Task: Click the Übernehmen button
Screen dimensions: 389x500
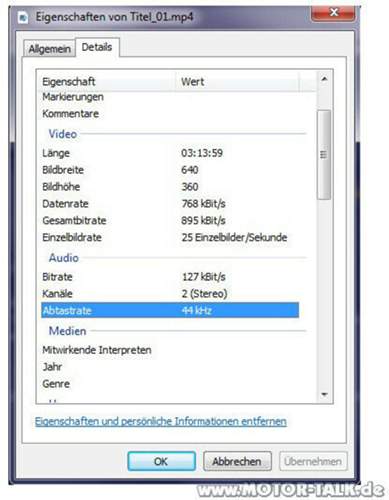Action: point(313,461)
